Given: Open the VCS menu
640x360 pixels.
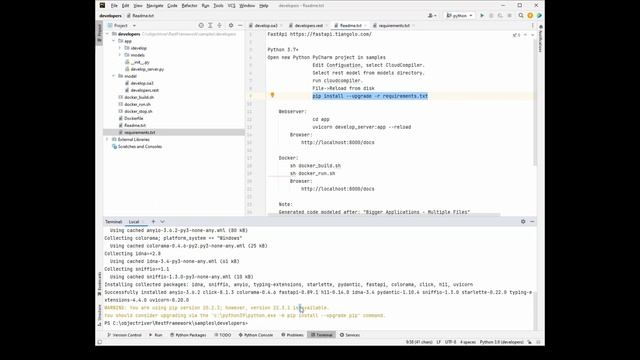Looking at the screenshot, I should (231, 6).
